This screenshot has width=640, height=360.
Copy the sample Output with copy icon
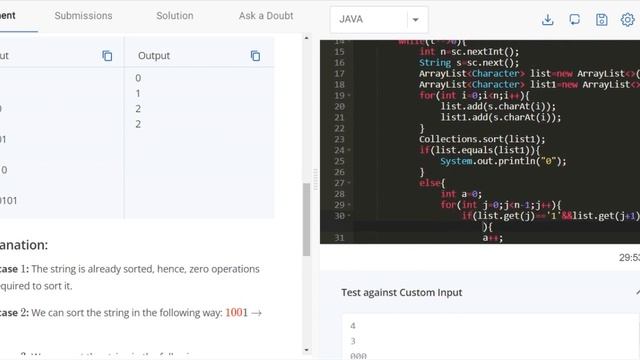255,56
